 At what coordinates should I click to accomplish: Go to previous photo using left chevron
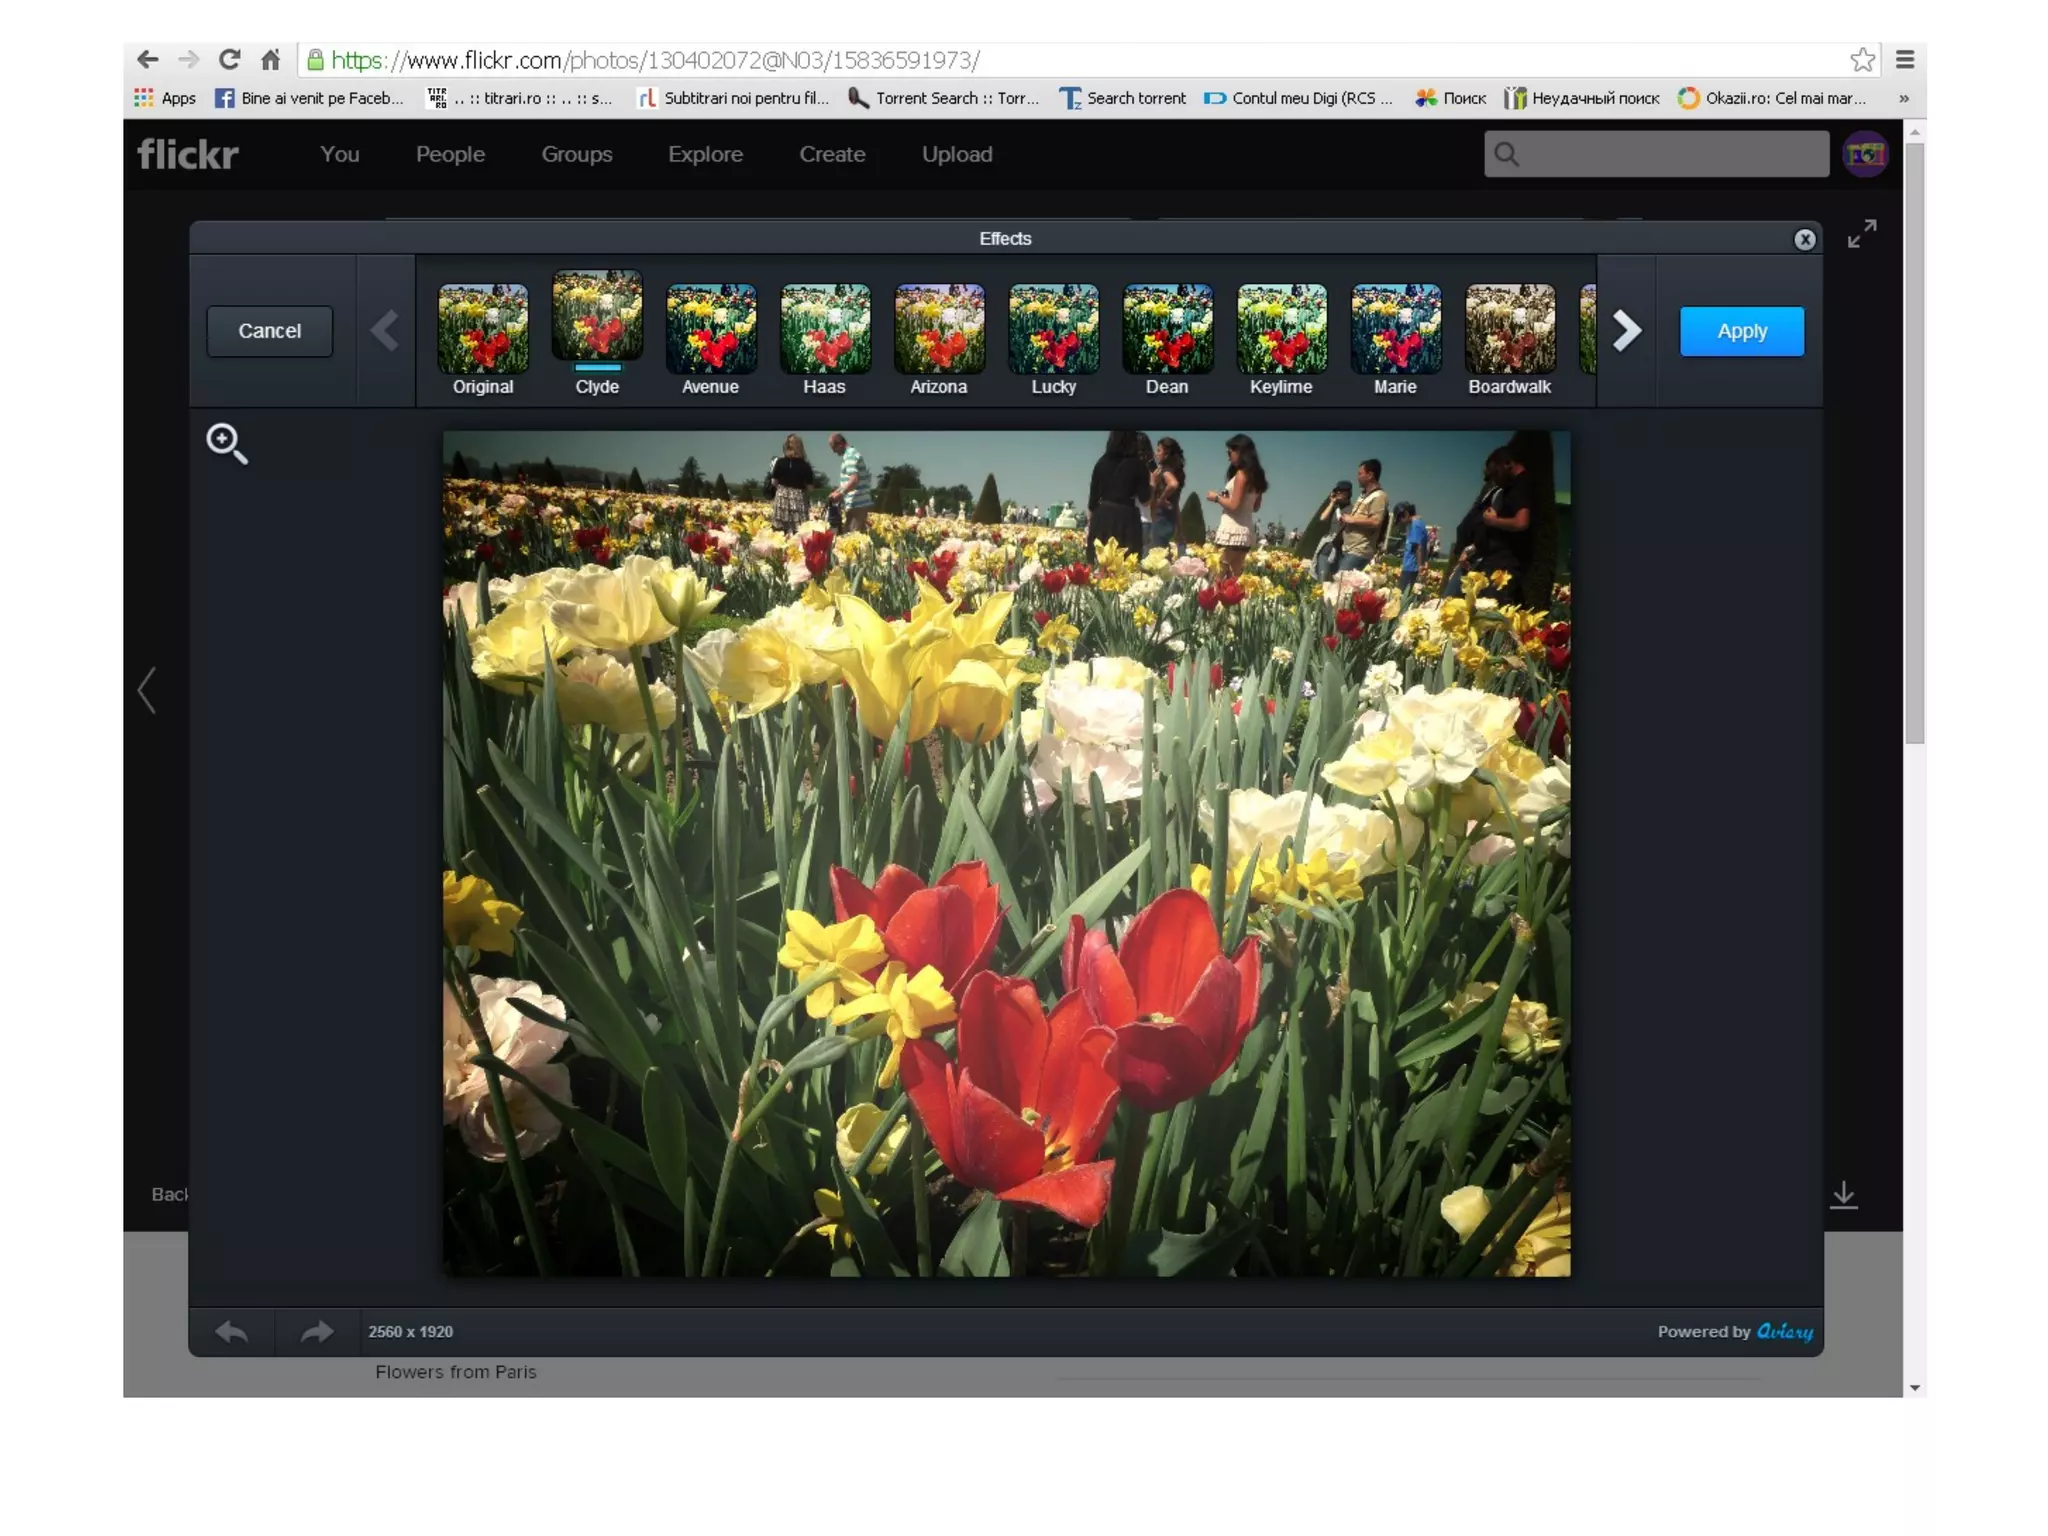(148, 690)
